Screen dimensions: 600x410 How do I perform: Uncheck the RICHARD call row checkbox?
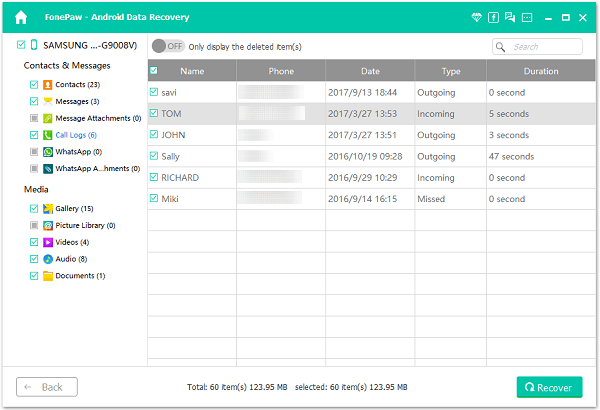(x=154, y=177)
